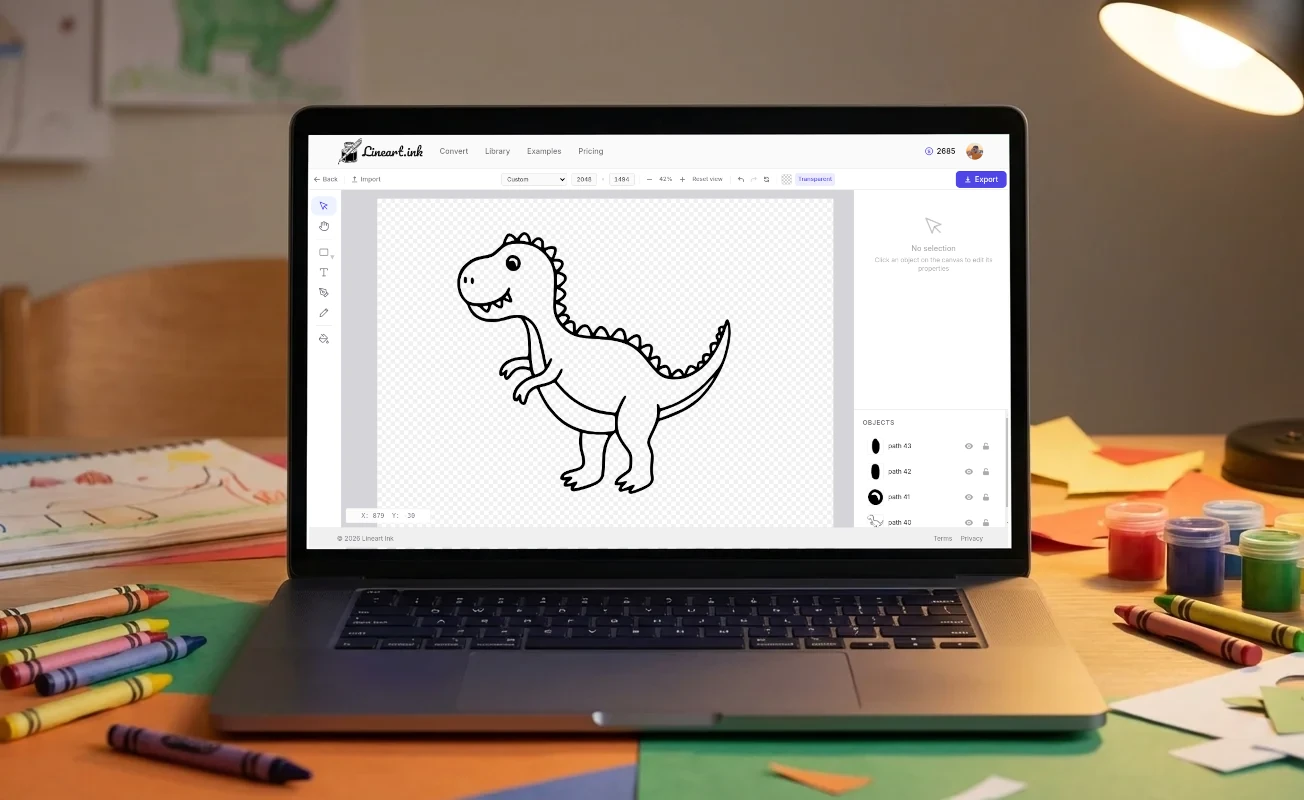Lock path 42 with padlock icon
Screen dimensions: 1304x800
986,471
